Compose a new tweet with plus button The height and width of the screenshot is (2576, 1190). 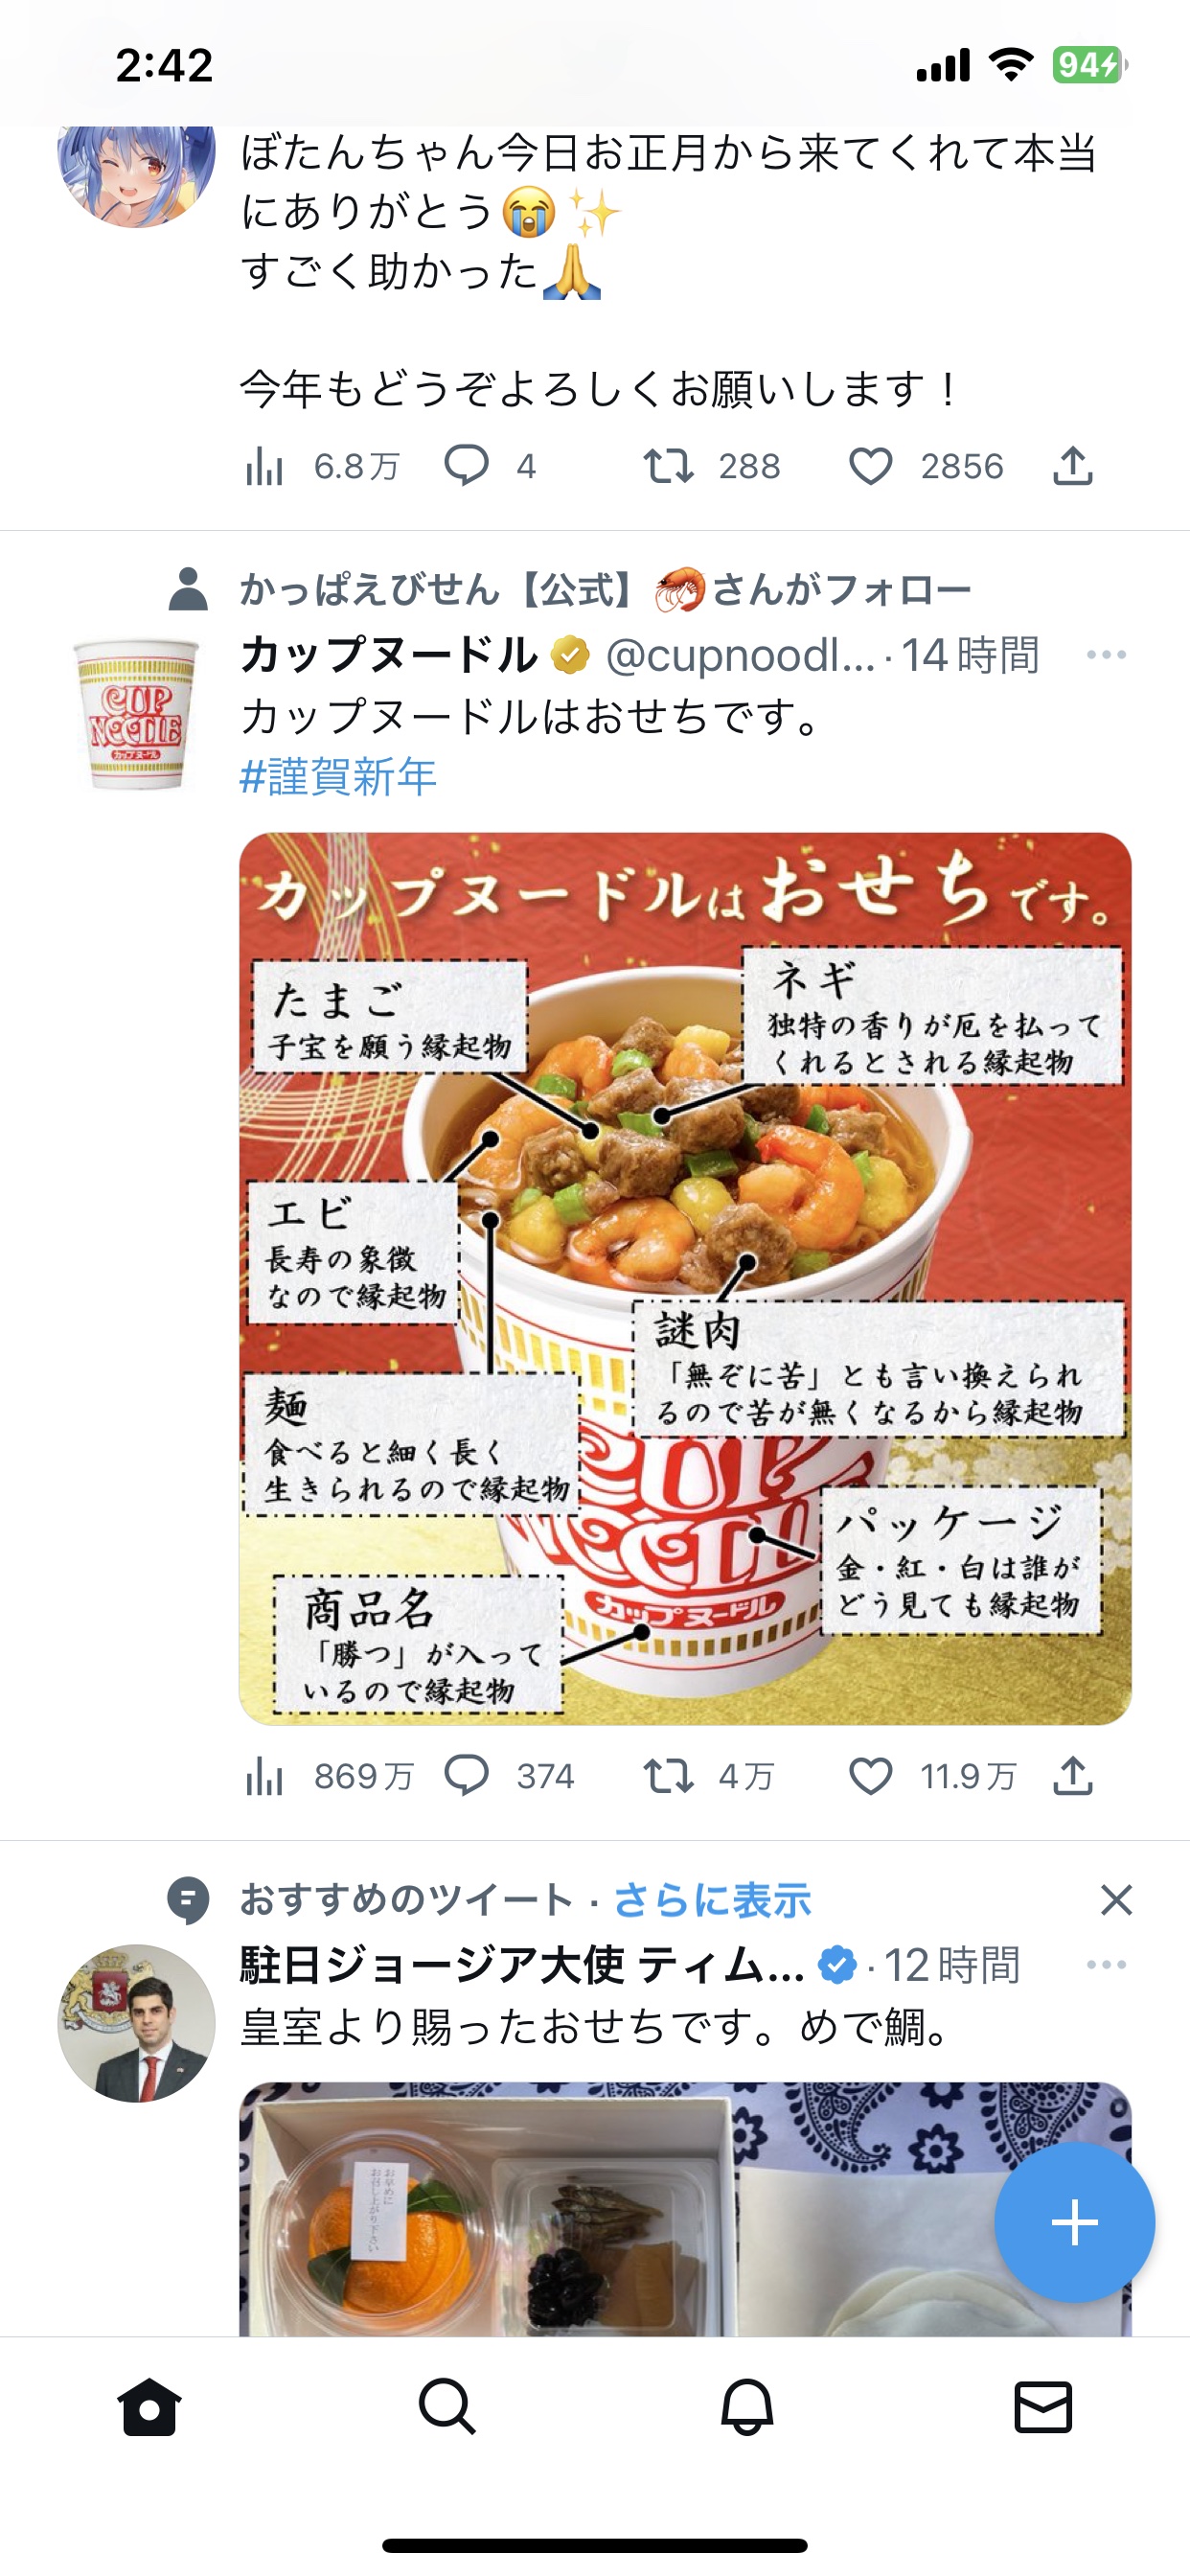click(x=1075, y=2222)
